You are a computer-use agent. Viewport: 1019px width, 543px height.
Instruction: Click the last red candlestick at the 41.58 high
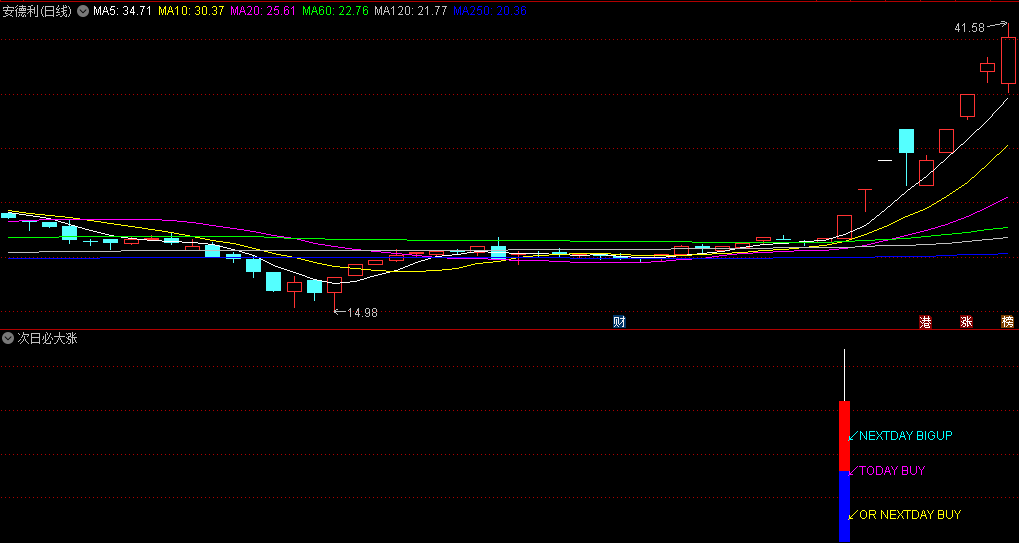(1008, 60)
